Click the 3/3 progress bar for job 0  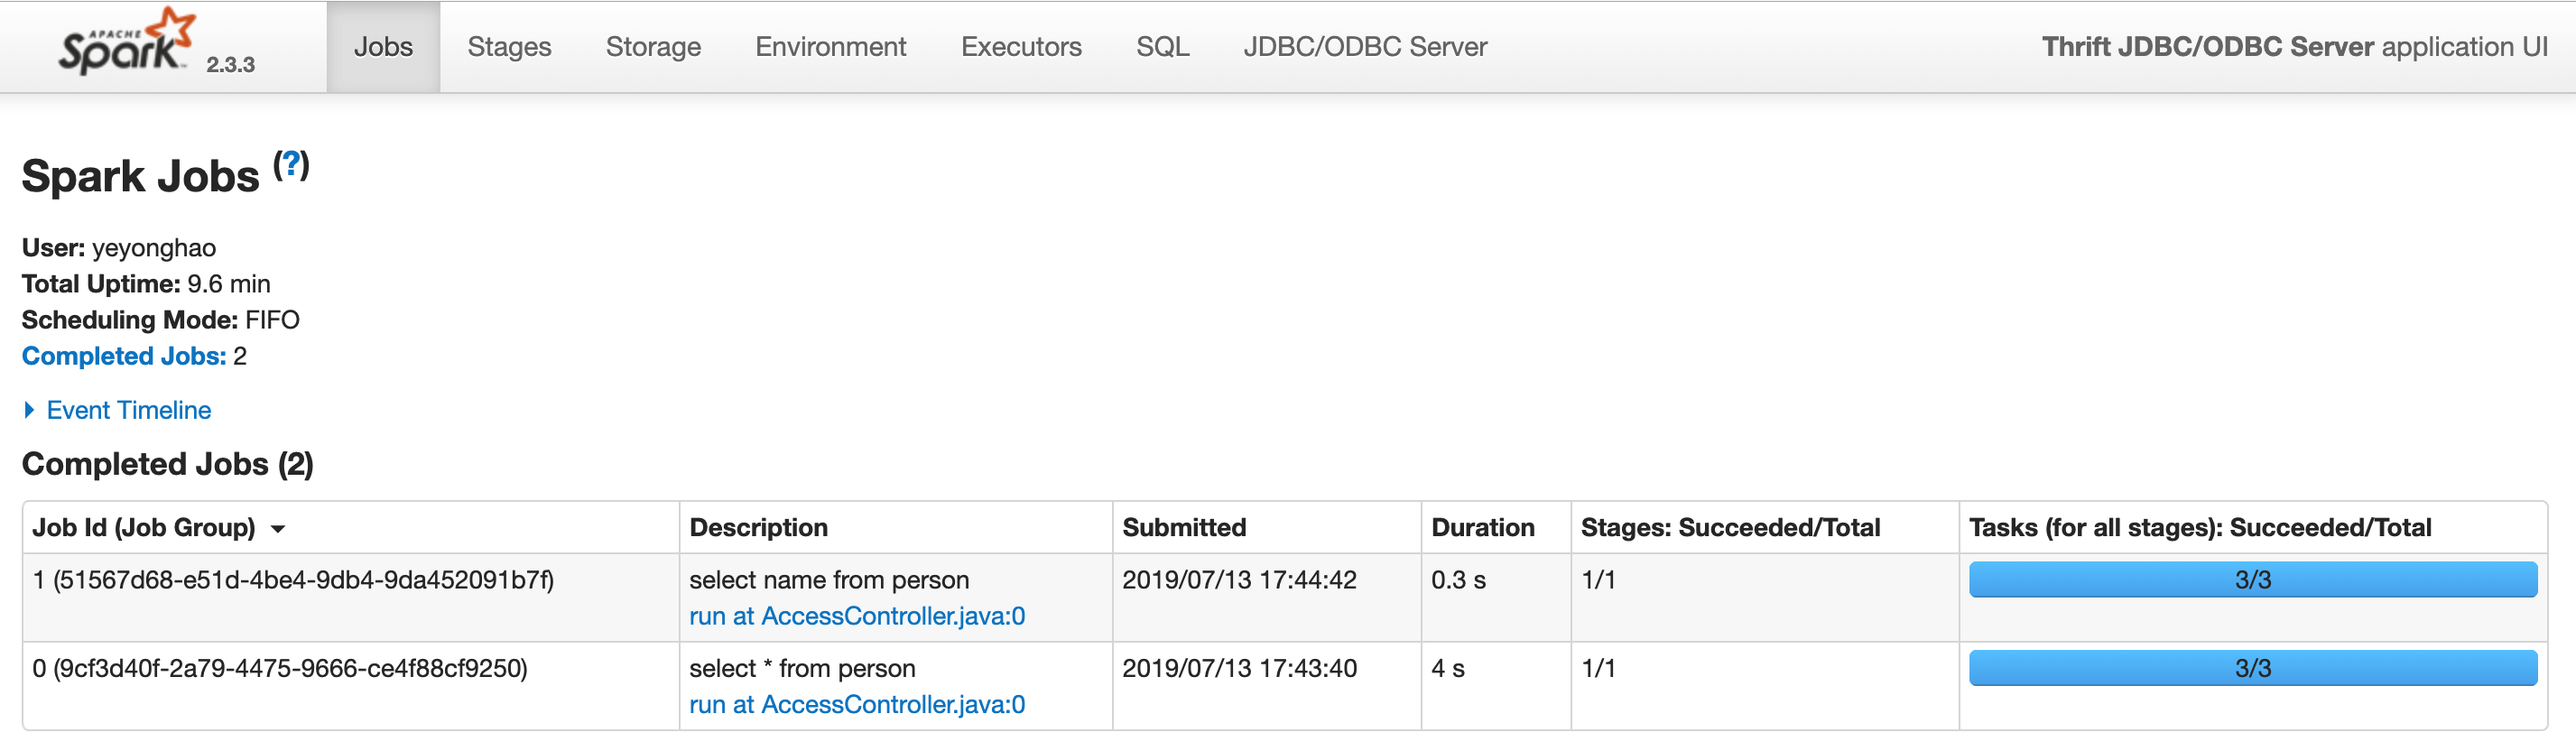(2252, 668)
